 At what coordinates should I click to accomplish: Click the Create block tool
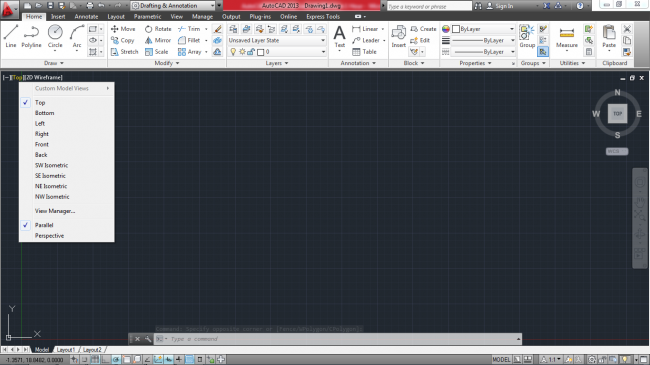423,29
